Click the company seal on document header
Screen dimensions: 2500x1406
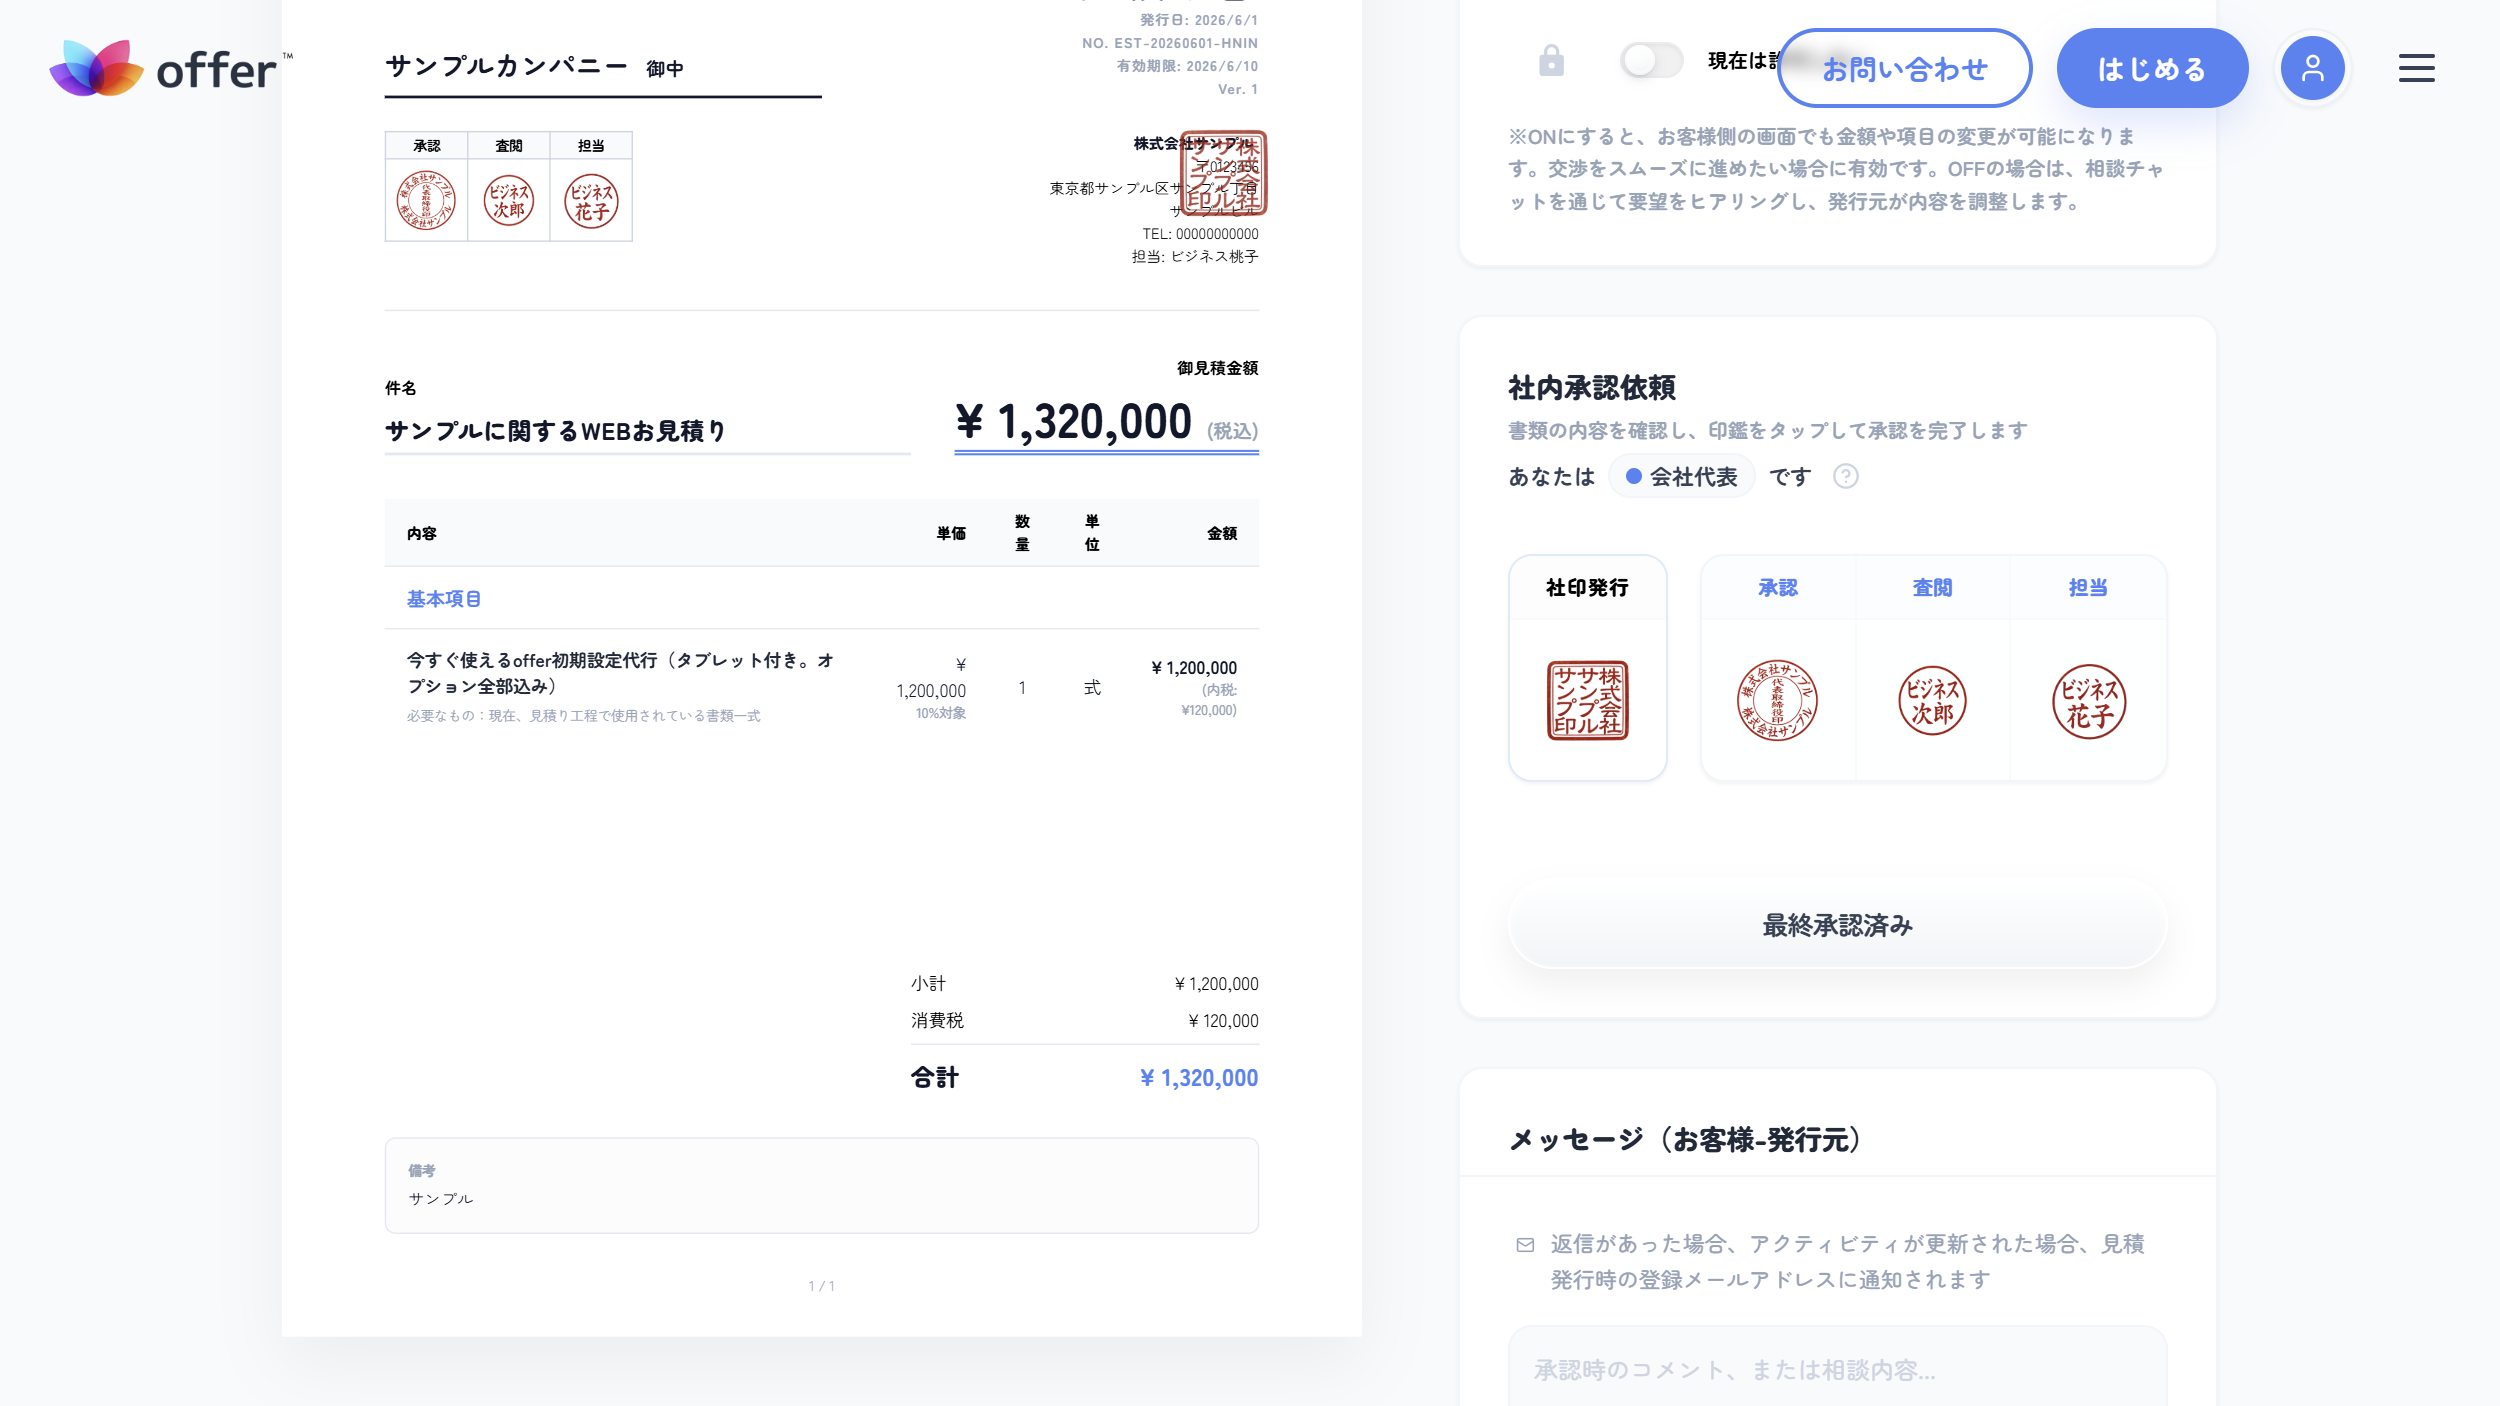1223,173
